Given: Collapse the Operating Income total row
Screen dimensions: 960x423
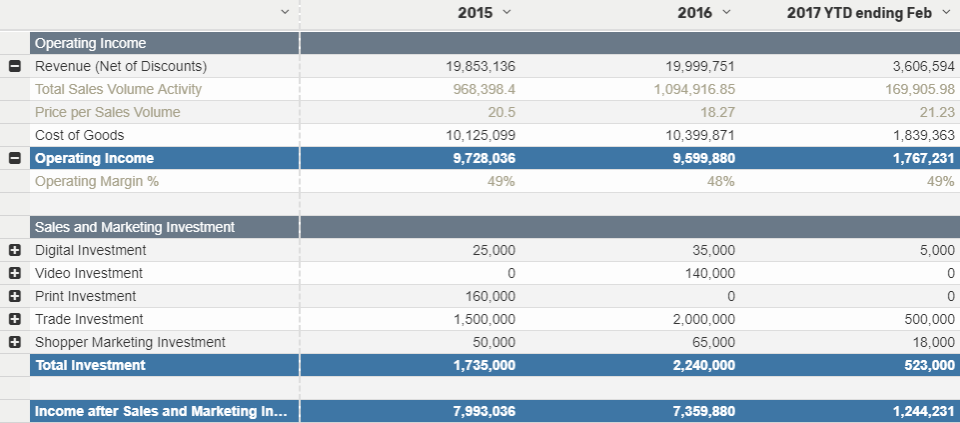Looking at the screenshot, I should pyautogui.click(x=15, y=158).
